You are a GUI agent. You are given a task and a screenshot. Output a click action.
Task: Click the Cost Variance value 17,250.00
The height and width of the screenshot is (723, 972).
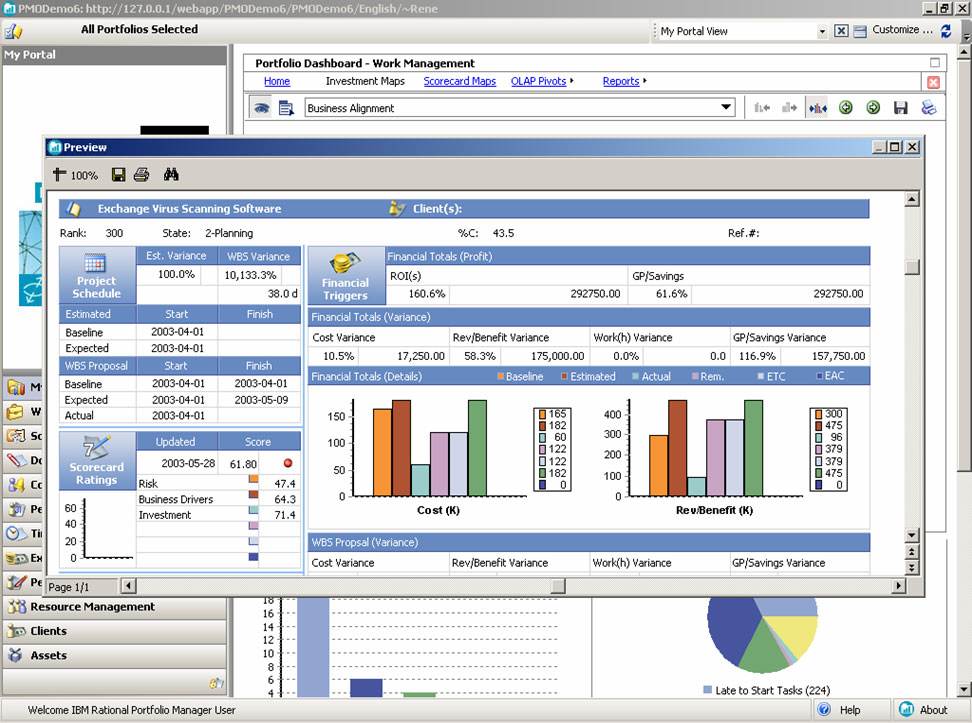(x=421, y=356)
